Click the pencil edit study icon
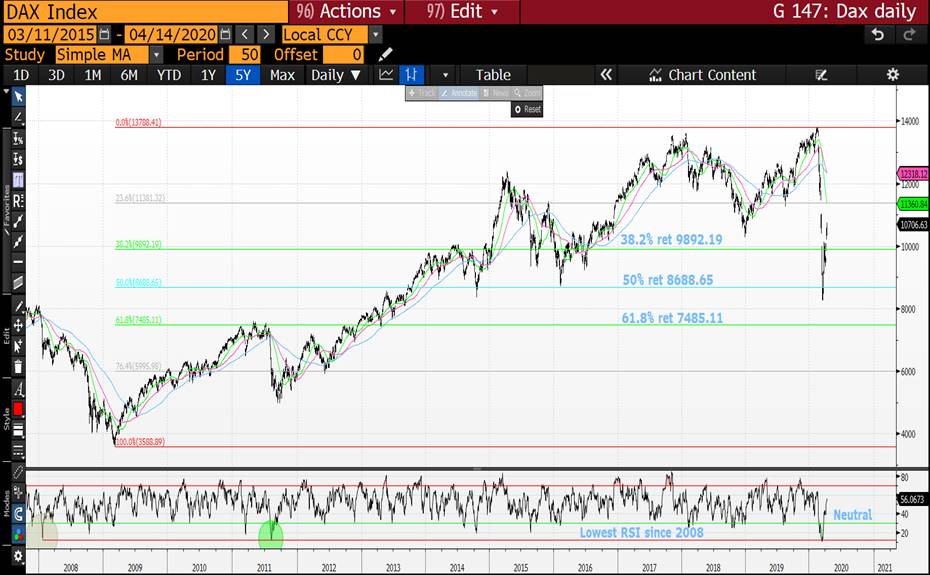Viewport: 930px width, 575px height. tap(386, 55)
